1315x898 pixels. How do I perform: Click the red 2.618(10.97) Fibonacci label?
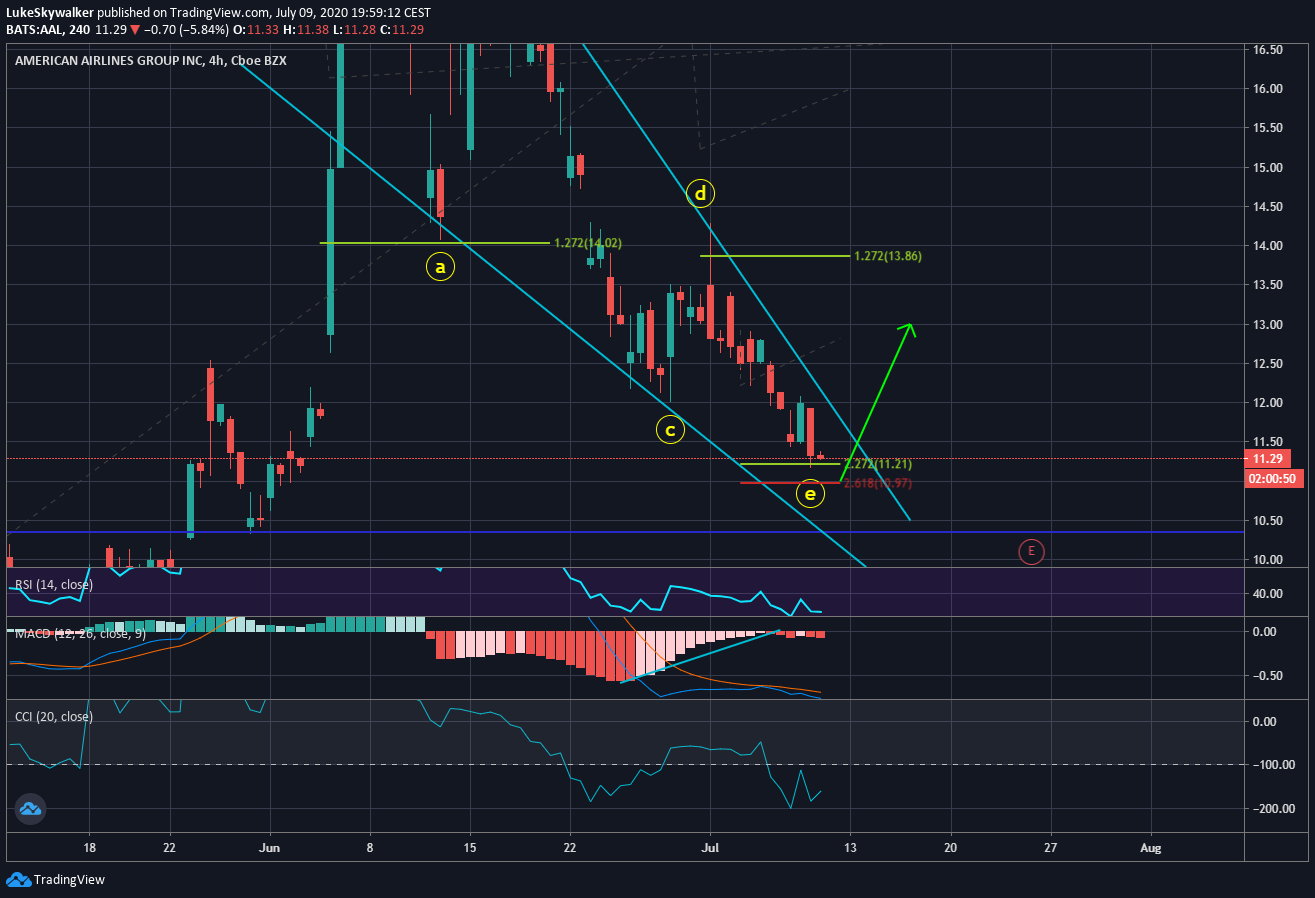coord(878,483)
